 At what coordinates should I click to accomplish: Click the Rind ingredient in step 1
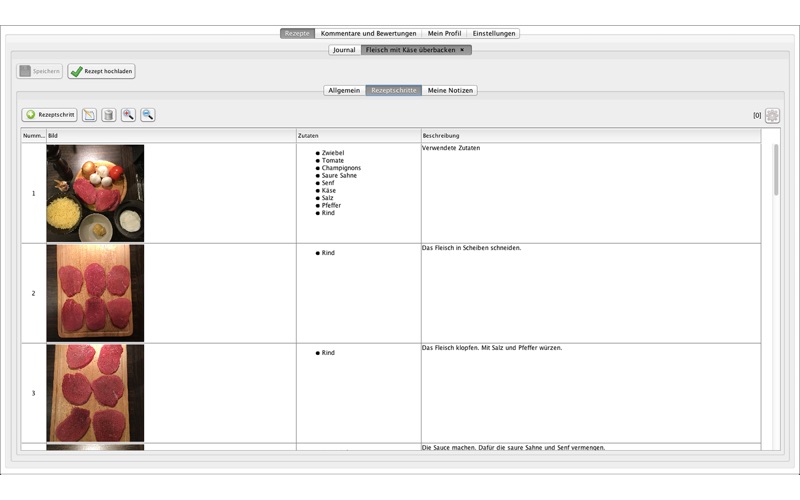(x=328, y=213)
